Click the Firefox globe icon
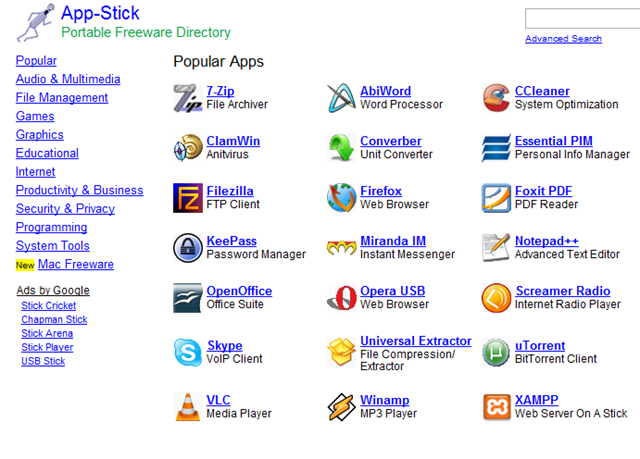This screenshot has width=640, height=459. point(341,198)
